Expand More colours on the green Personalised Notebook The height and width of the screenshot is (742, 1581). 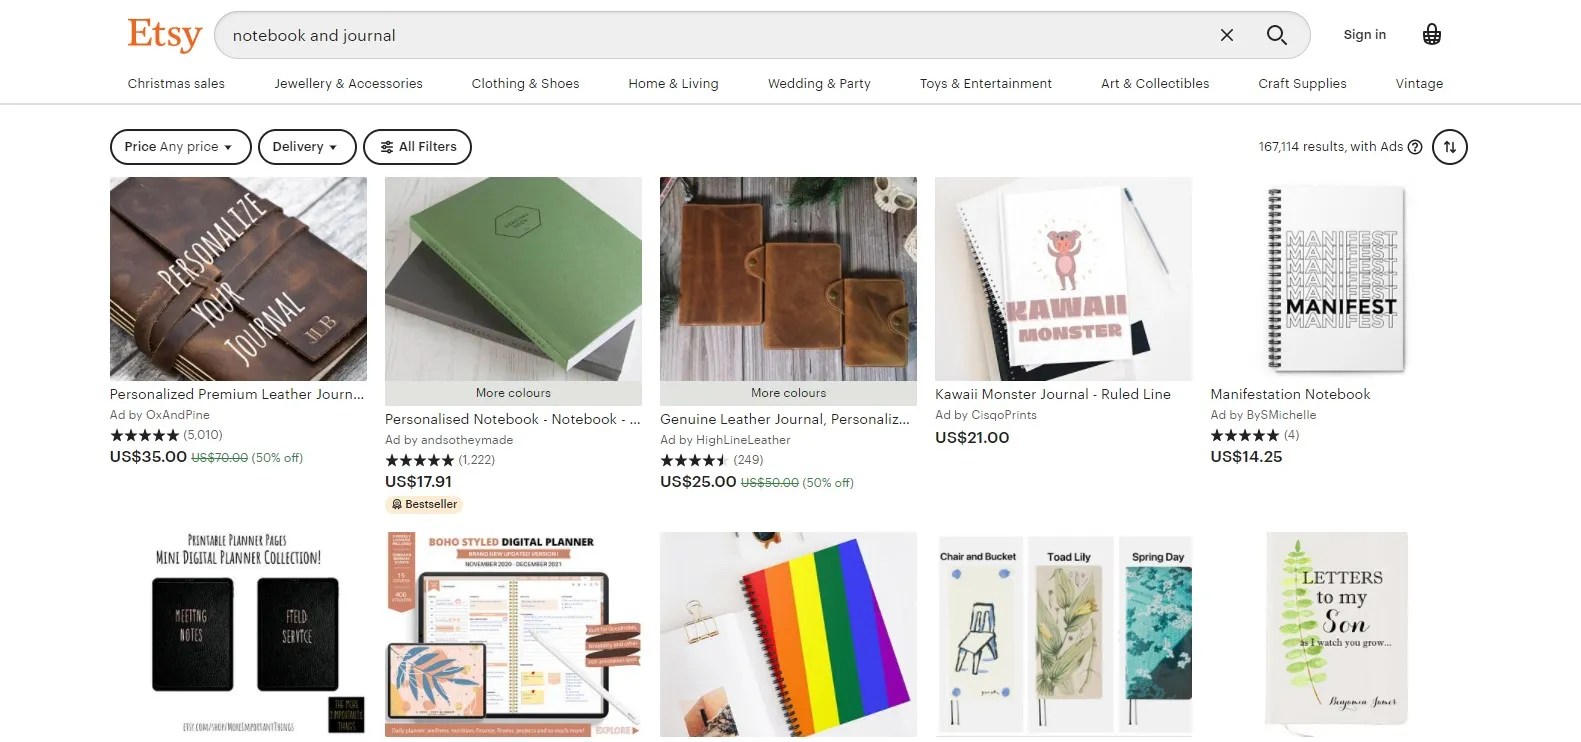512,392
